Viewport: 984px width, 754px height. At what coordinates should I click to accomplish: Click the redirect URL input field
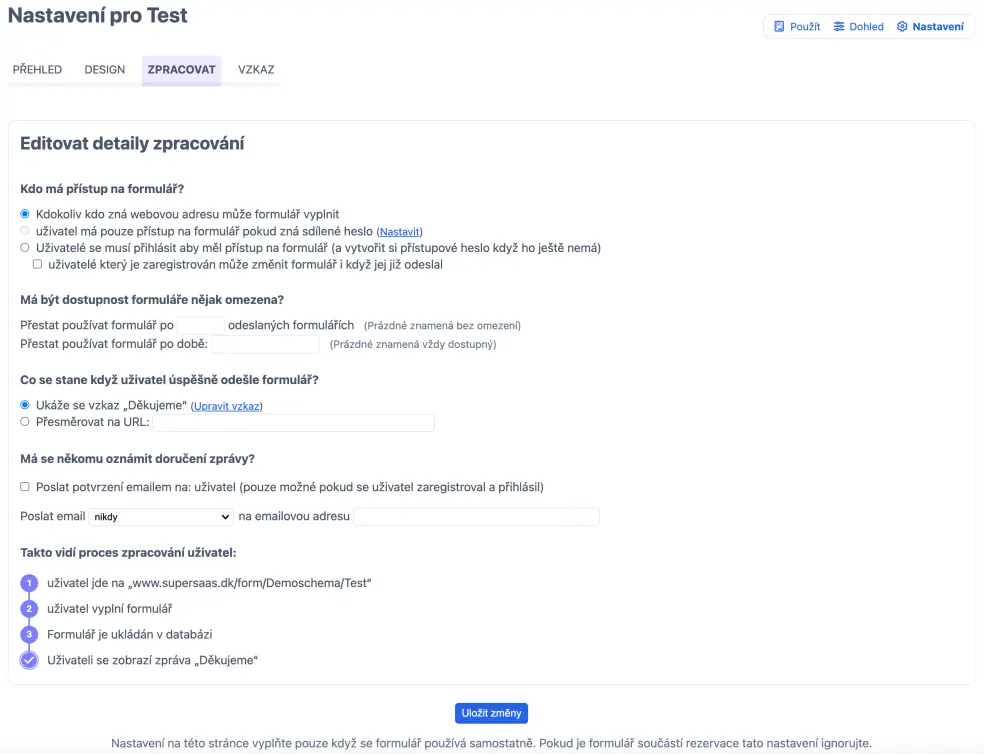click(x=294, y=423)
